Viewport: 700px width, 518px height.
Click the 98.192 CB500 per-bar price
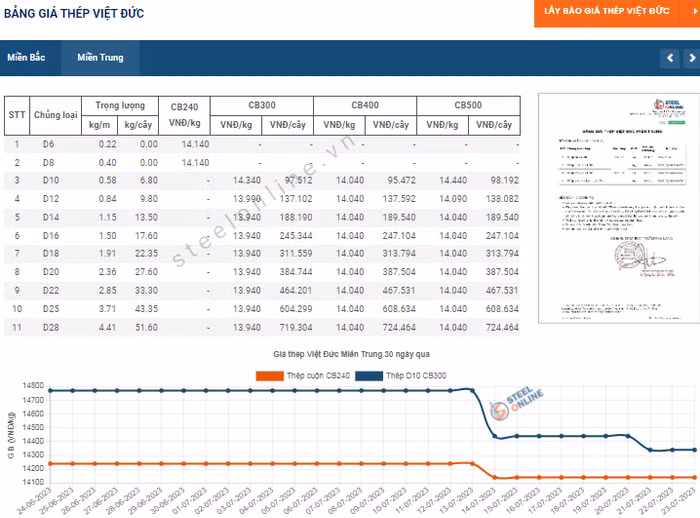click(x=504, y=180)
